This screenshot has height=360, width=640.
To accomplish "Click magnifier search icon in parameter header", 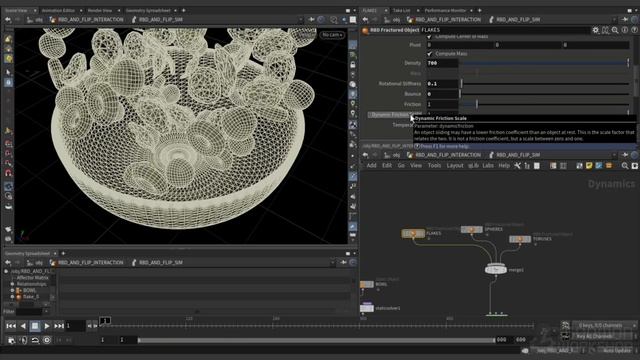I will 615,30.
